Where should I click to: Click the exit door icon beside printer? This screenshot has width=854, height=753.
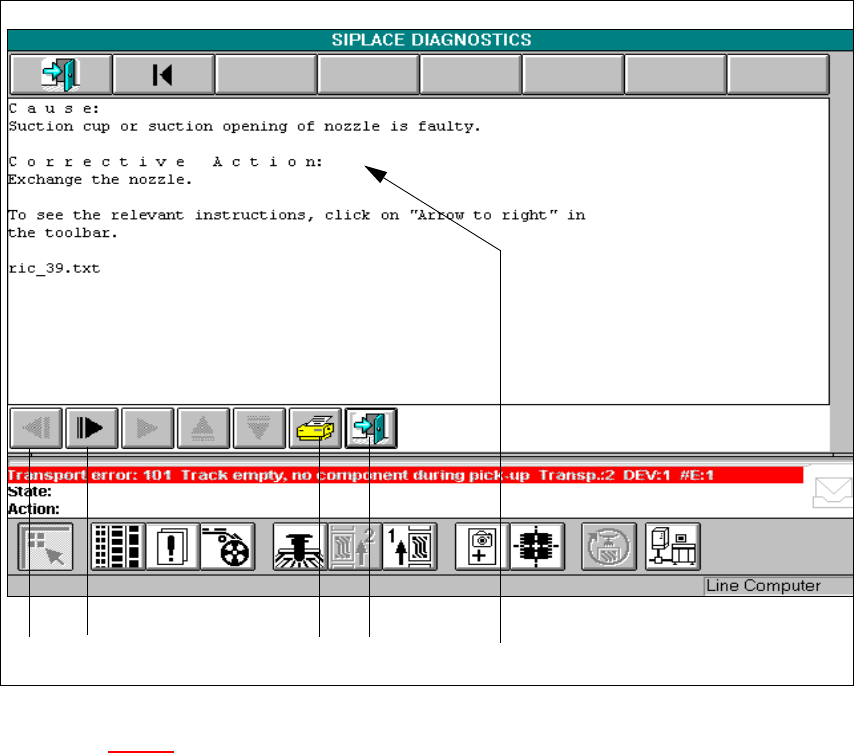pos(371,428)
